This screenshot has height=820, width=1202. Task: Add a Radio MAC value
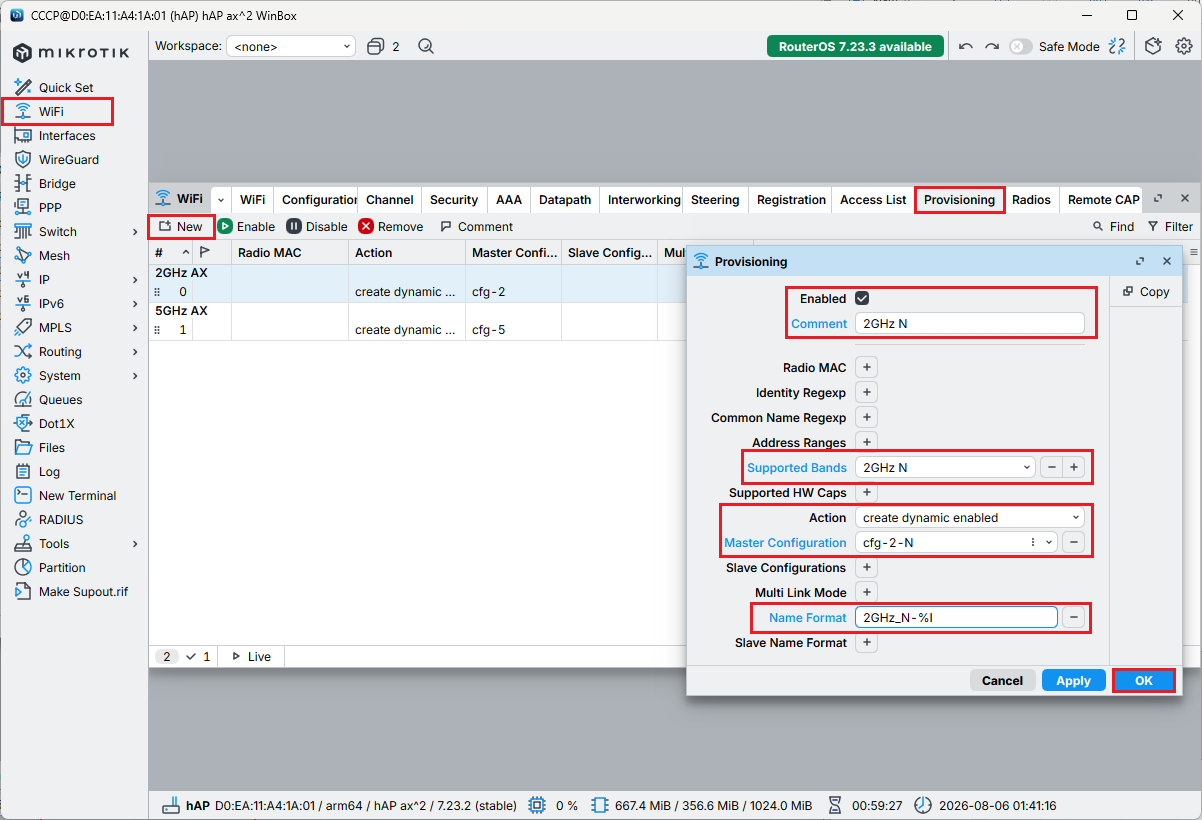tap(867, 367)
